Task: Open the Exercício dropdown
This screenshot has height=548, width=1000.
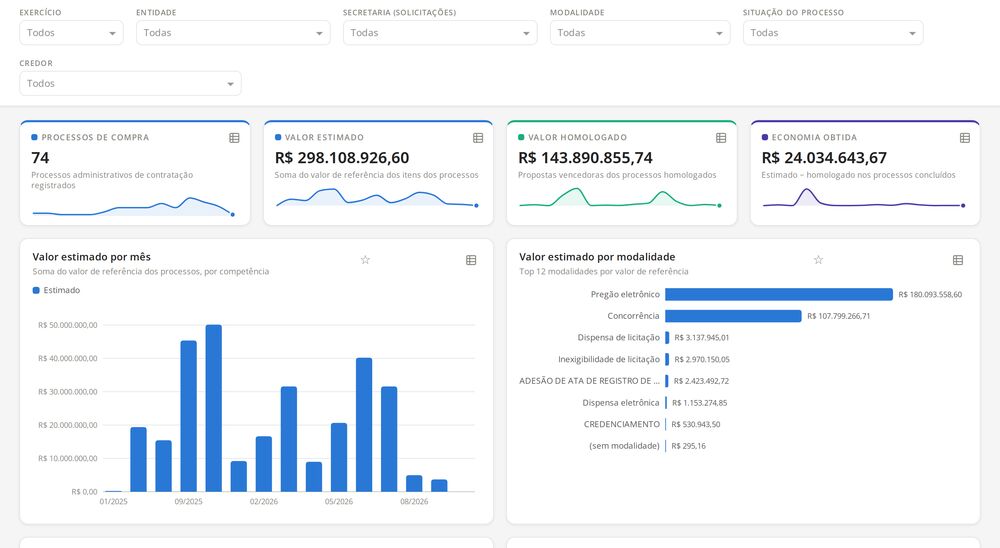Action: [71, 33]
